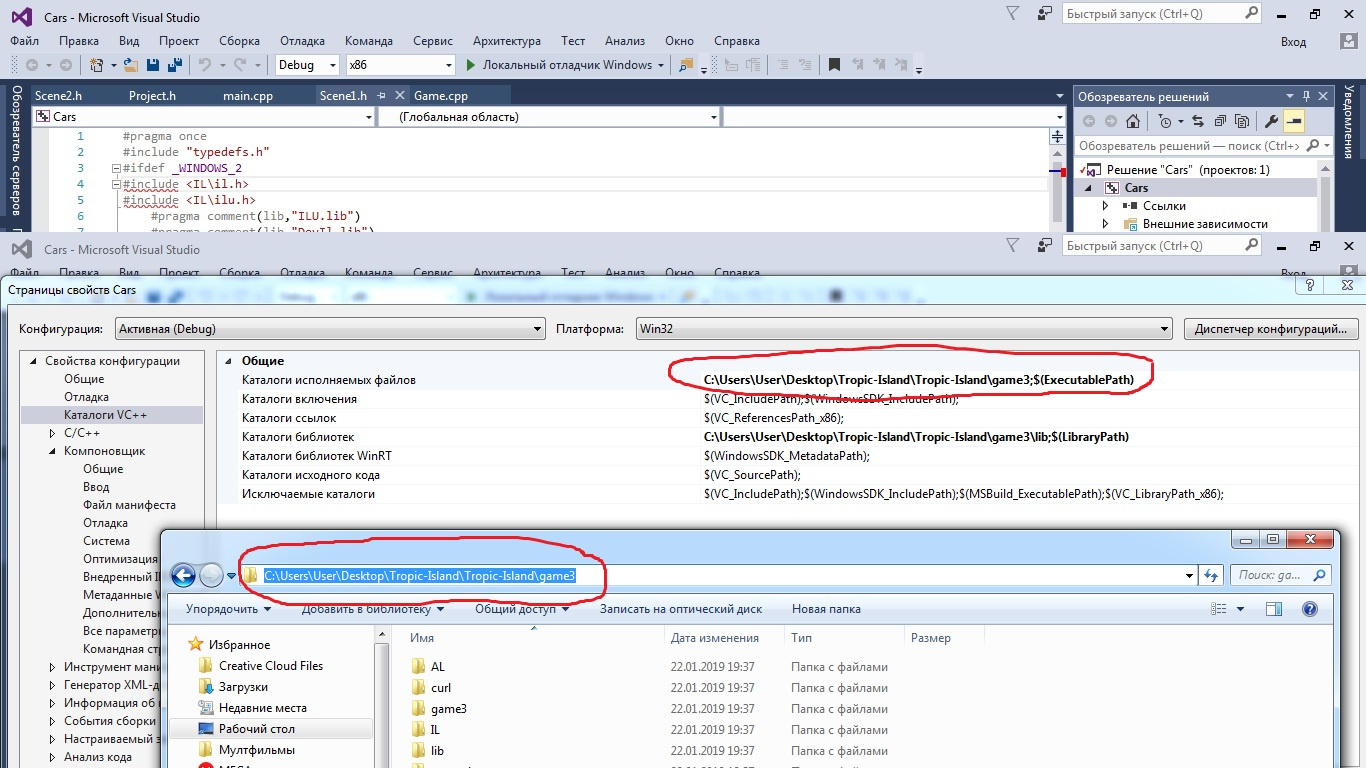Save the current file with the single floppy icon

153,65
